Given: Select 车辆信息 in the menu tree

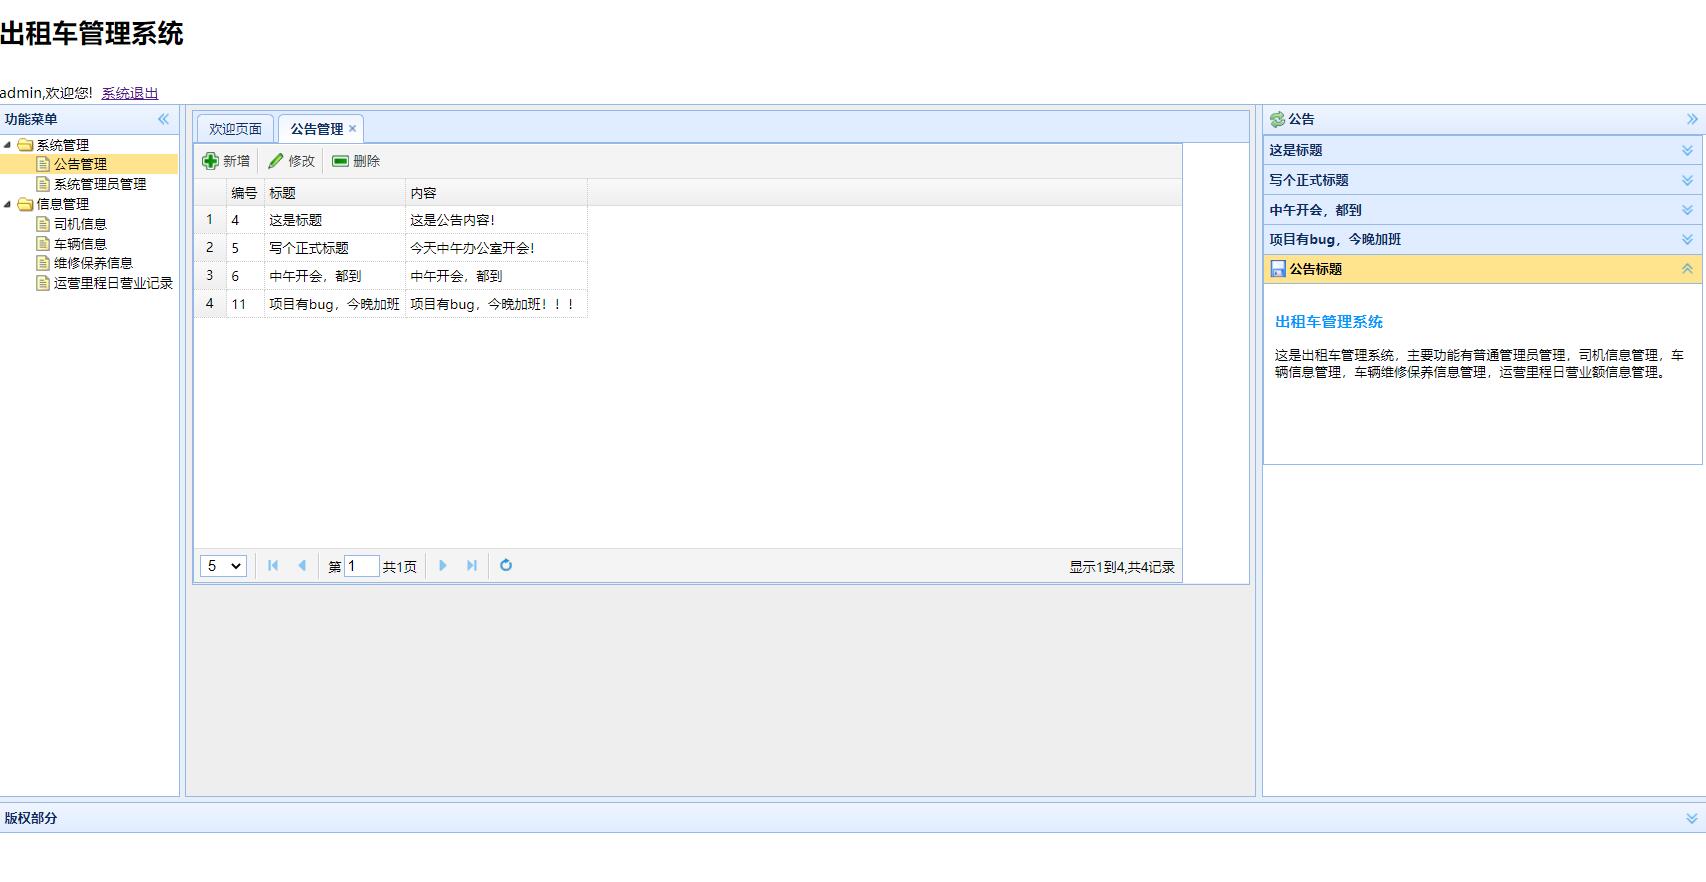Looking at the screenshot, I should click(x=80, y=244).
